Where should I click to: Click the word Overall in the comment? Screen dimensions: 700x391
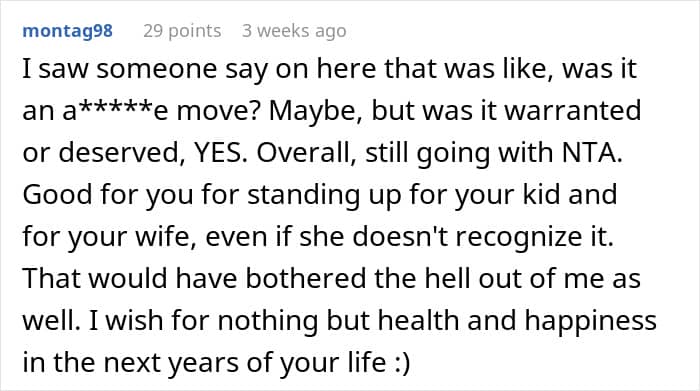306,153
